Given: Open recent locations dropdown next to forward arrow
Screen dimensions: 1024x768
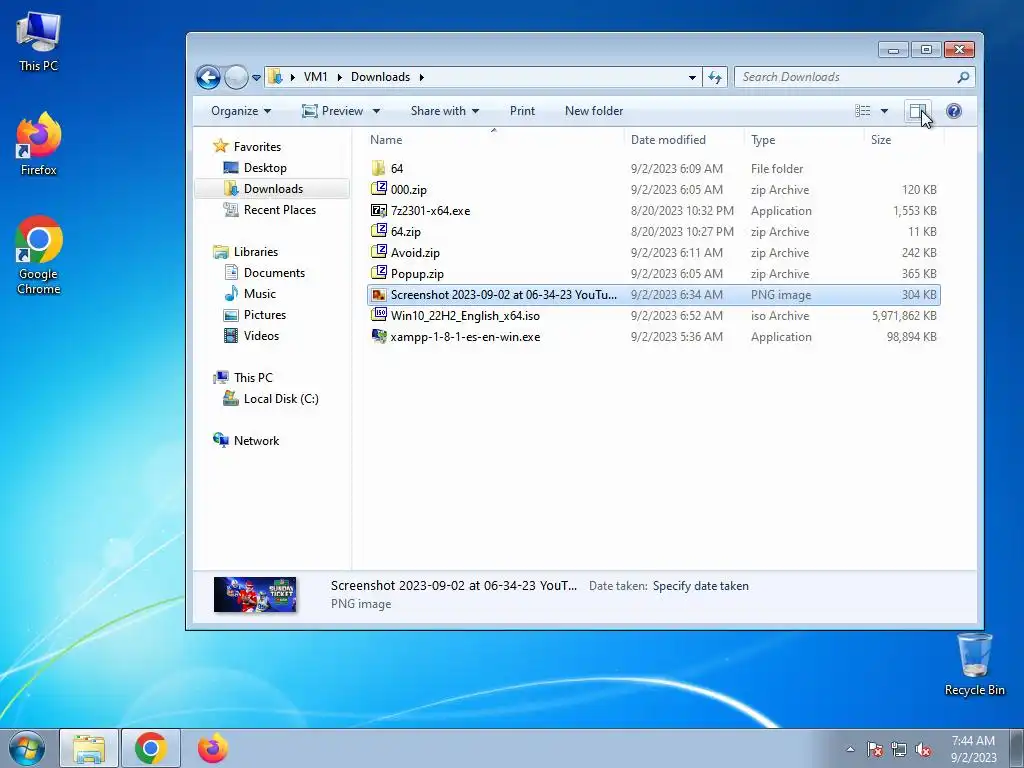Looking at the screenshot, I should pyautogui.click(x=257, y=78).
